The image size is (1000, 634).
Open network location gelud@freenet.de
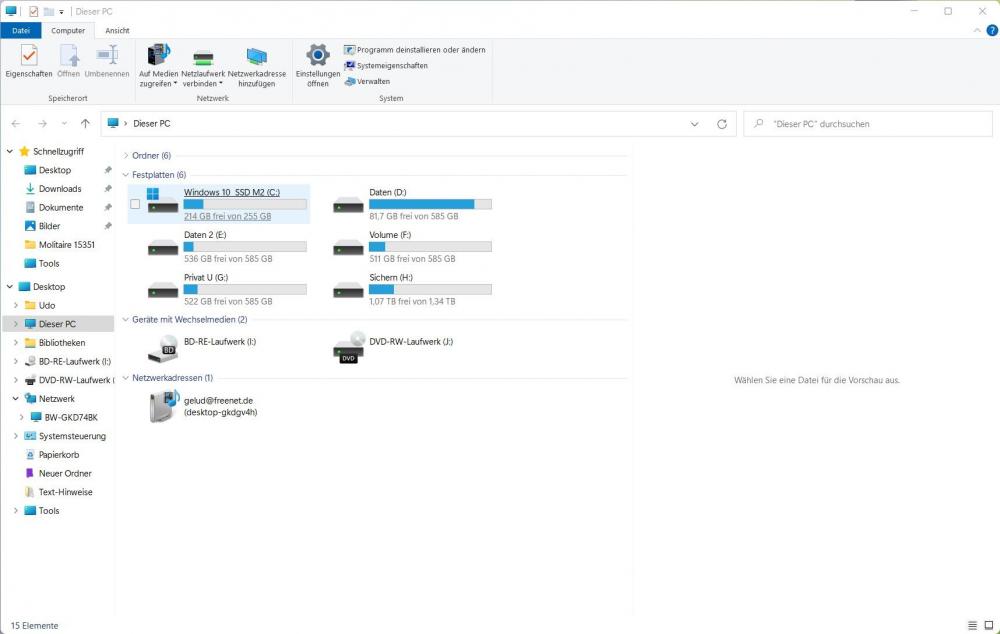tap(165, 406)
